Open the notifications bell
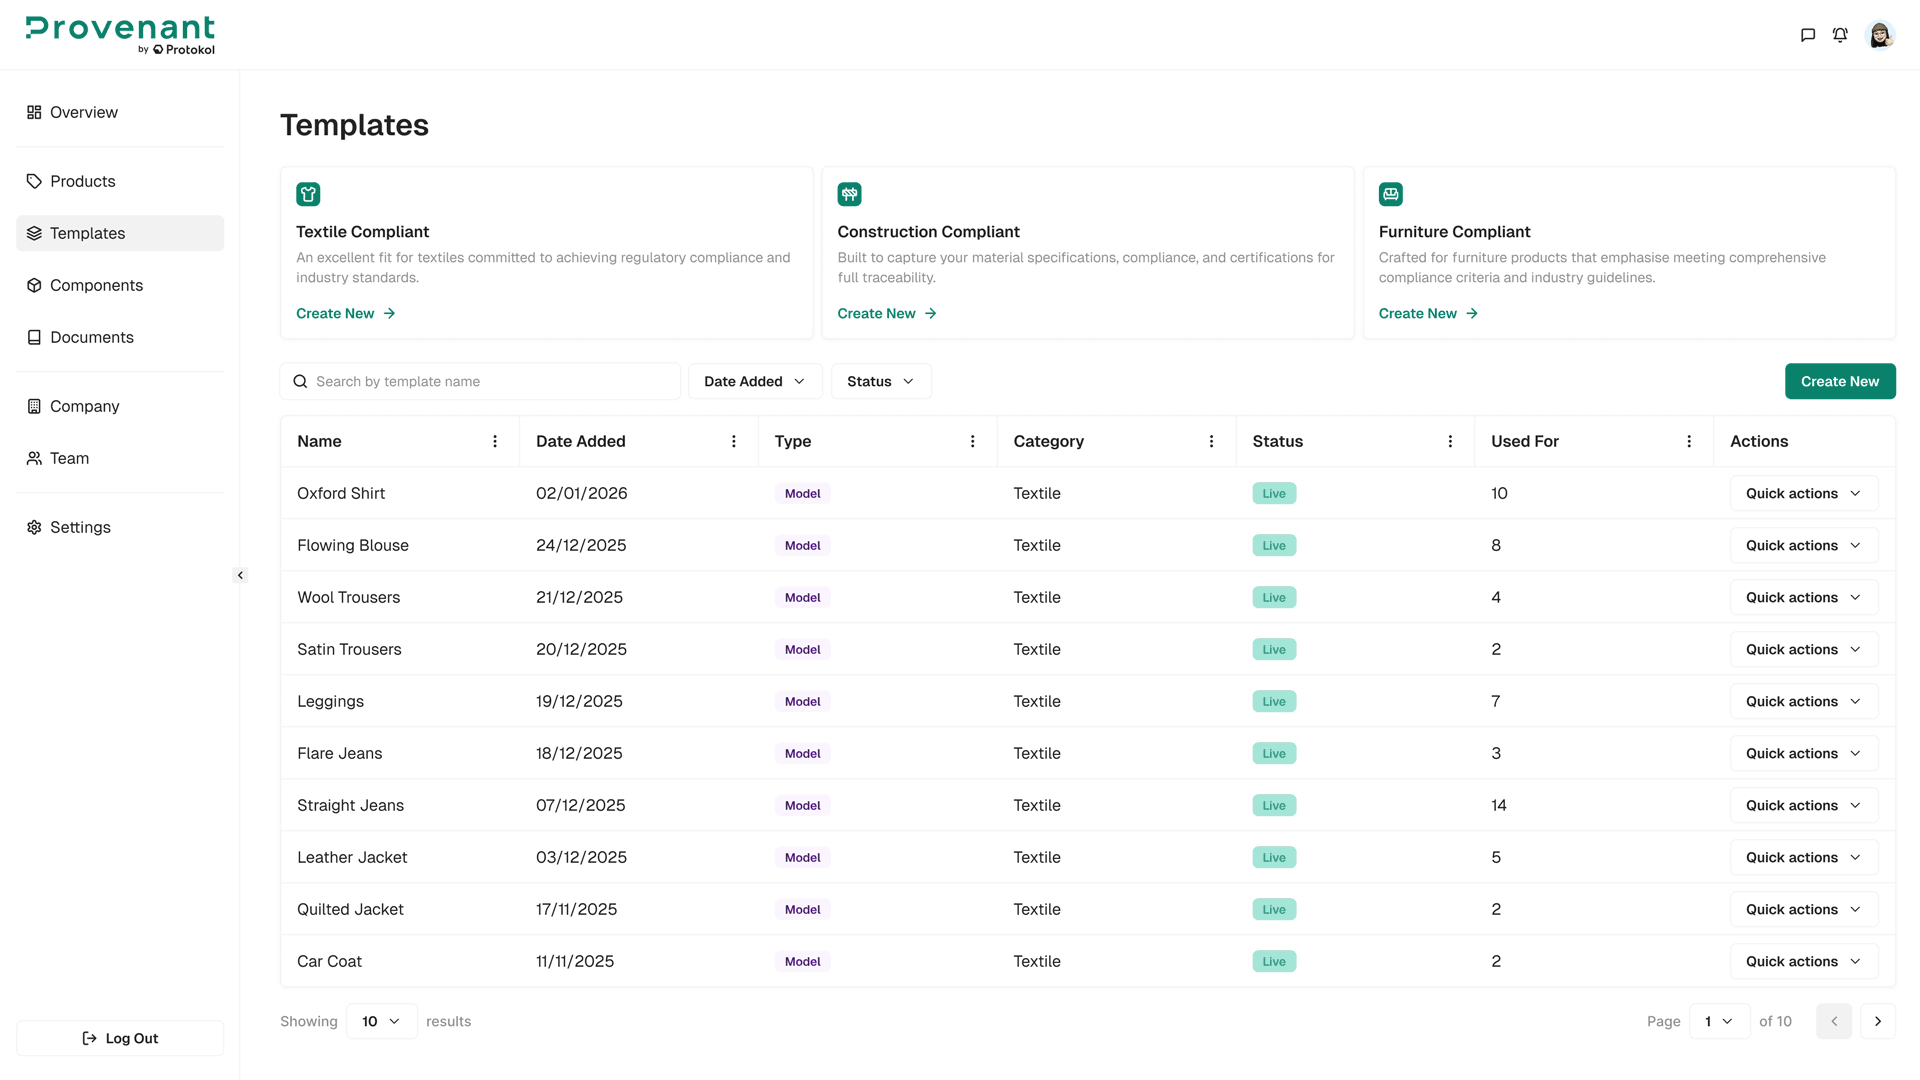1920x1080 pixels. (x=1840, y=35)
